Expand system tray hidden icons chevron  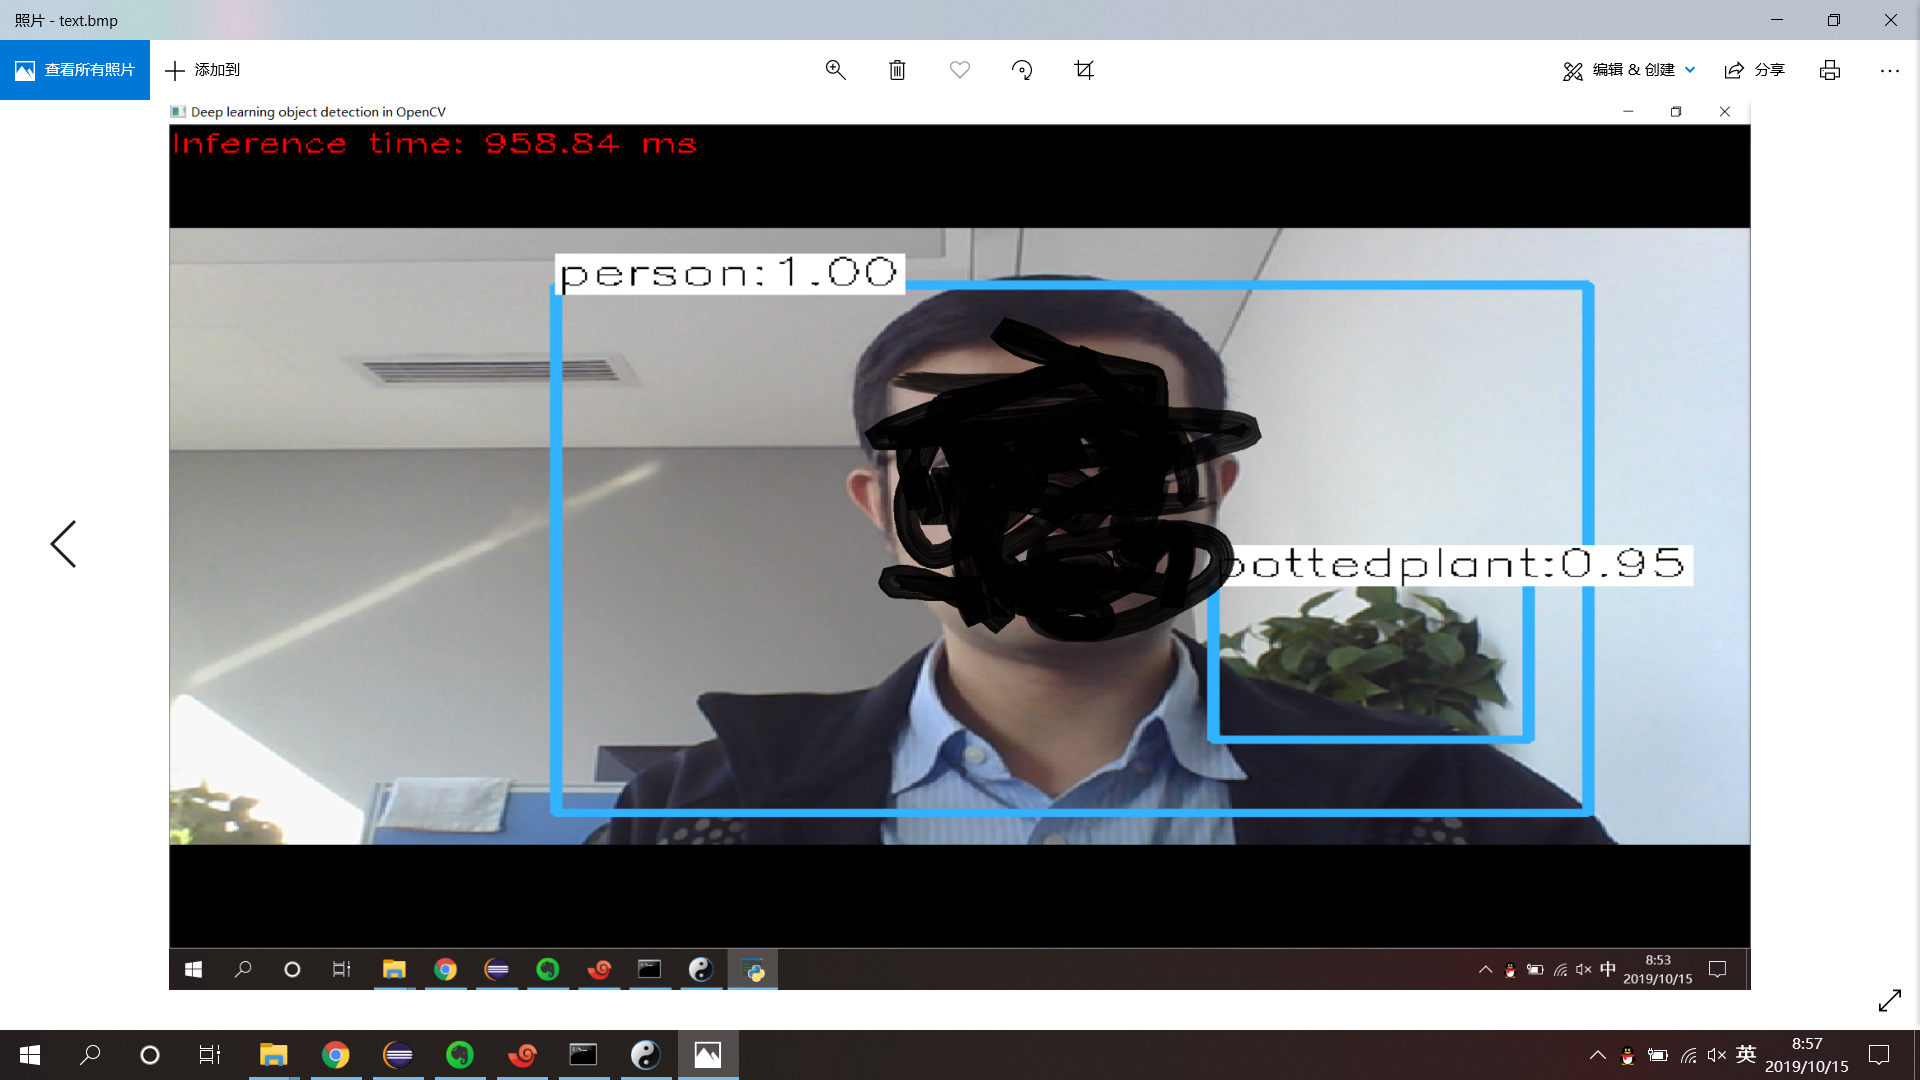[1597, 1055]
